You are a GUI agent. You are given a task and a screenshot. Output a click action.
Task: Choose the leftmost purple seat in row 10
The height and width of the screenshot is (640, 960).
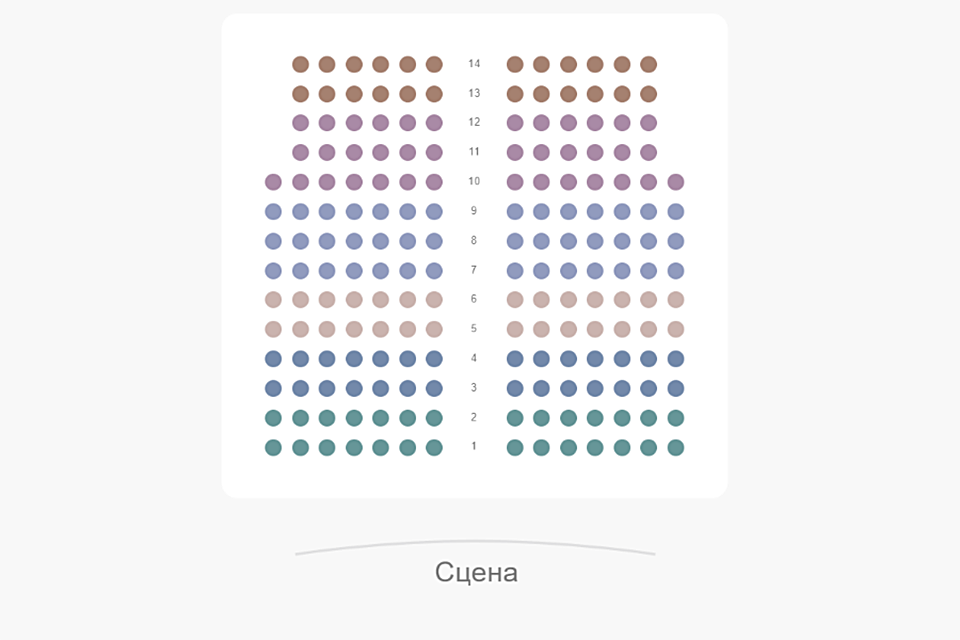273,182
